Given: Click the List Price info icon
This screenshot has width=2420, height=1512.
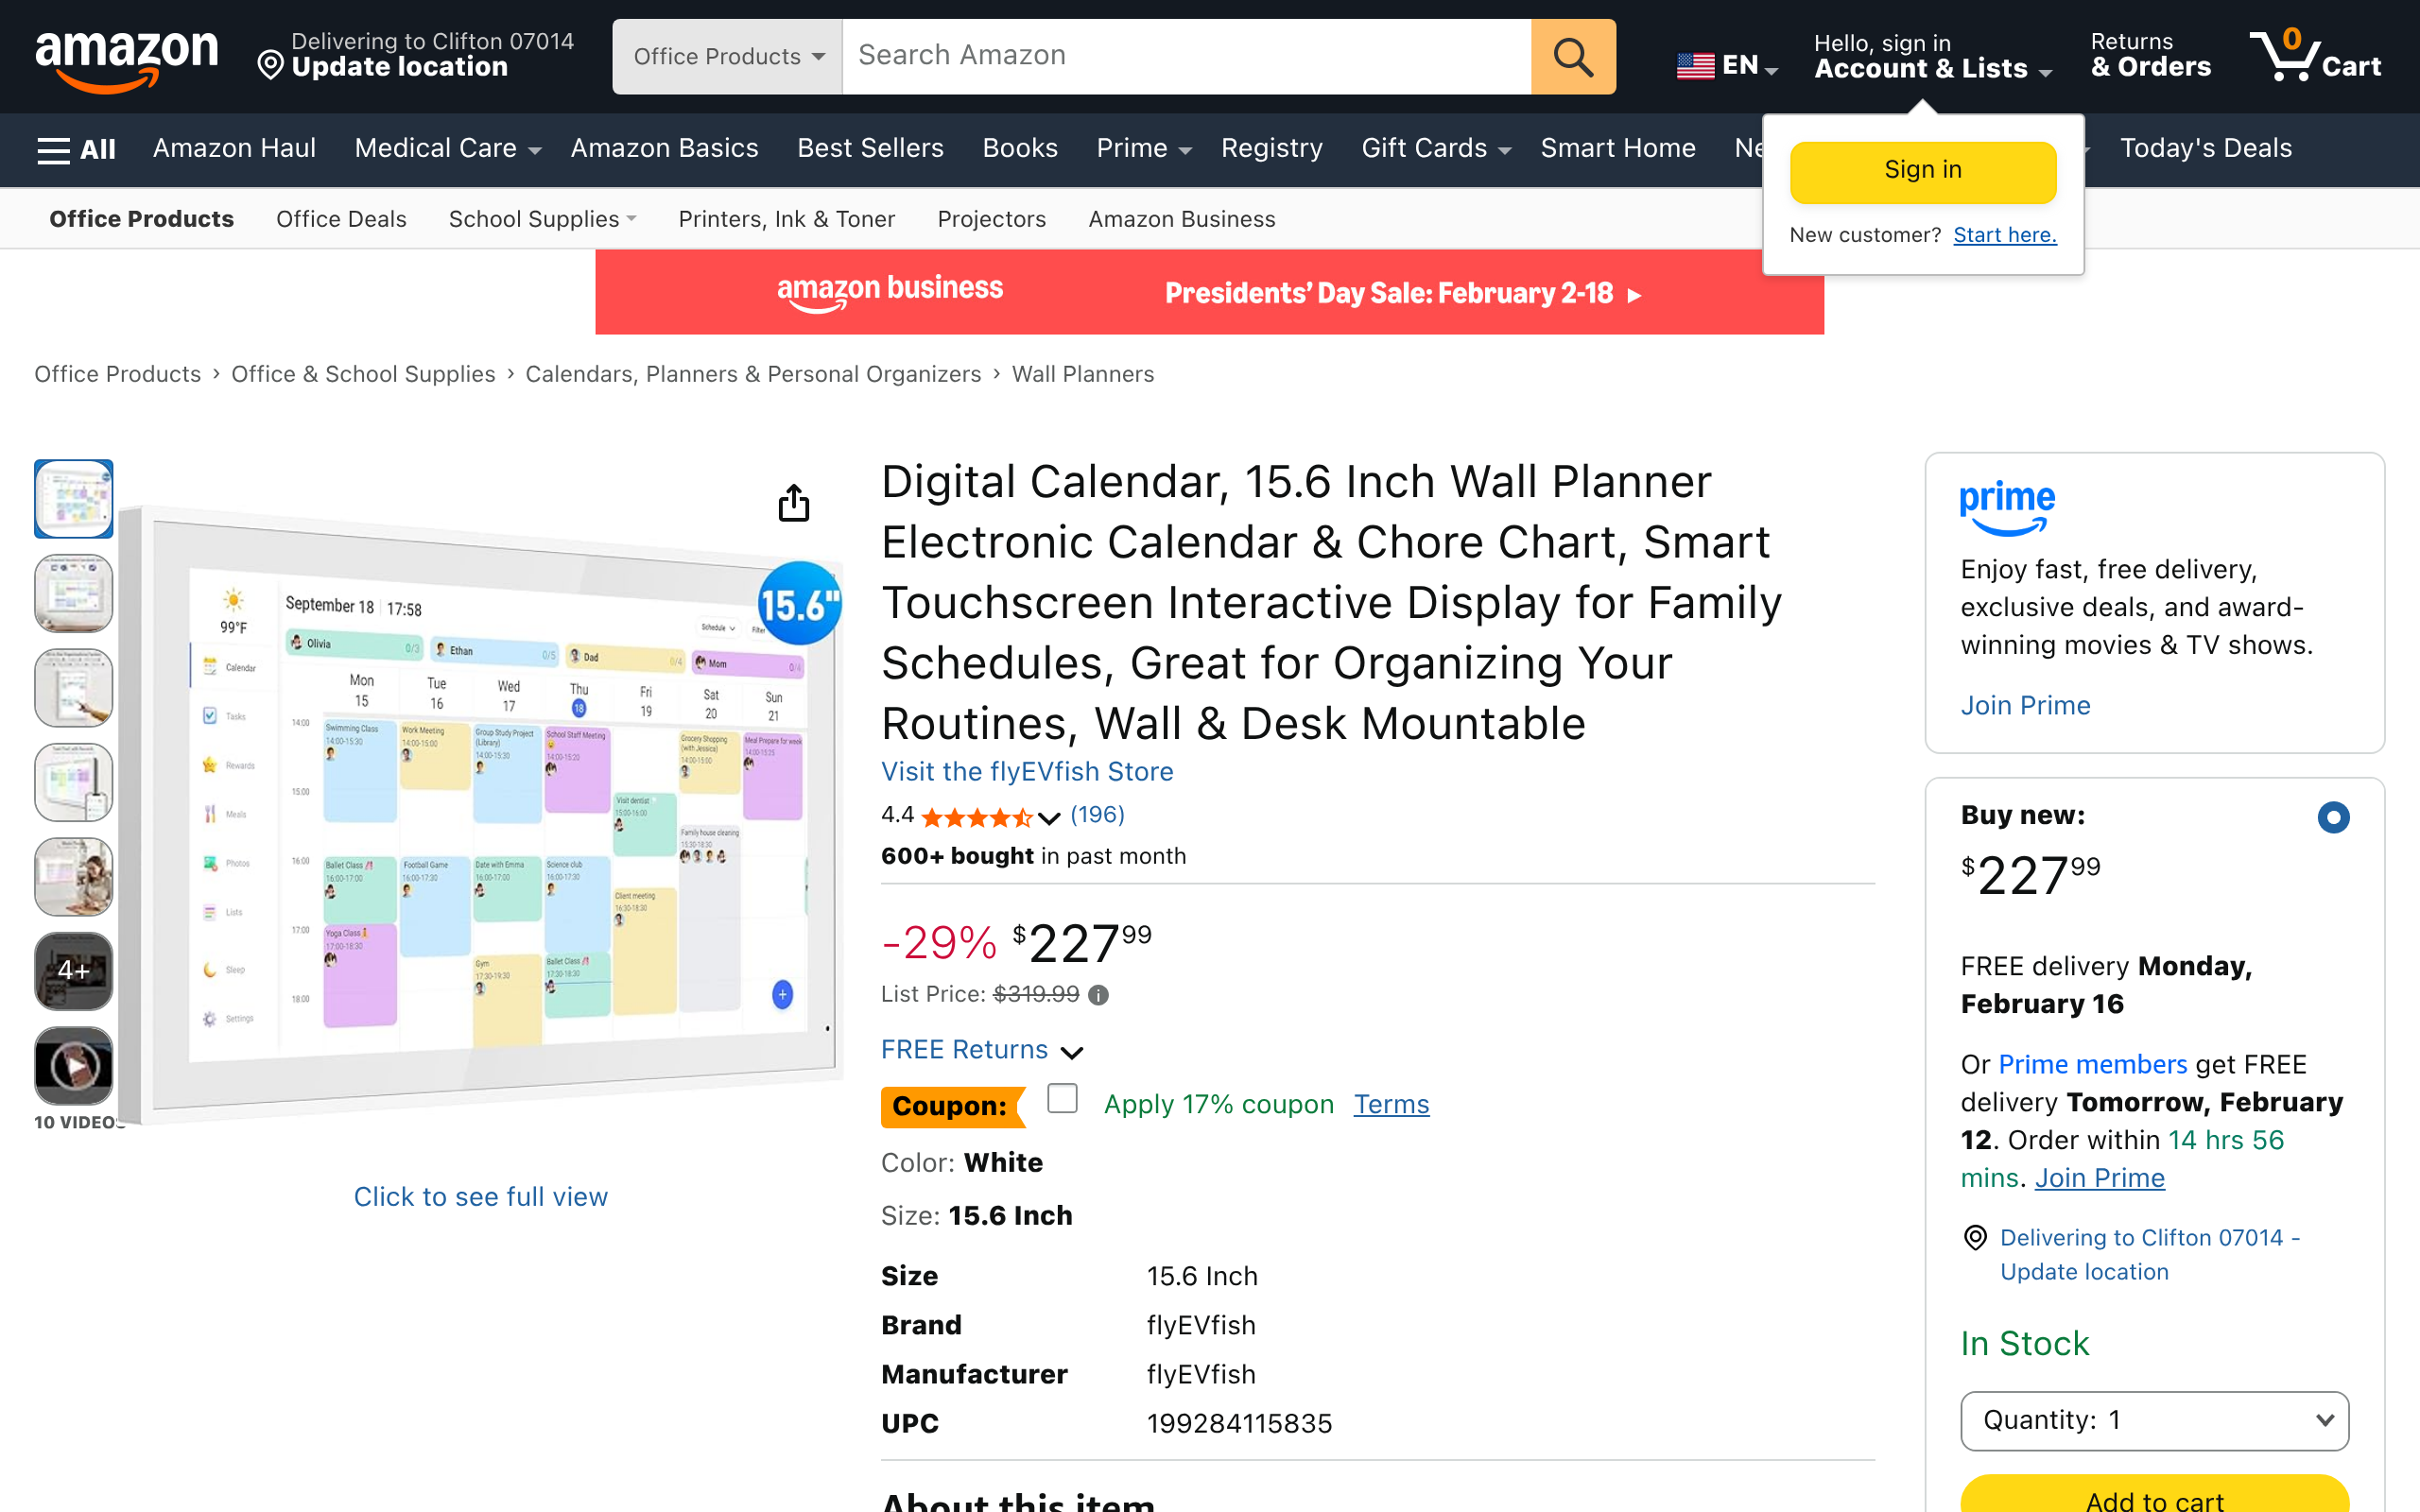Looking at the screenshot, I should click(x=1098, y=995).
